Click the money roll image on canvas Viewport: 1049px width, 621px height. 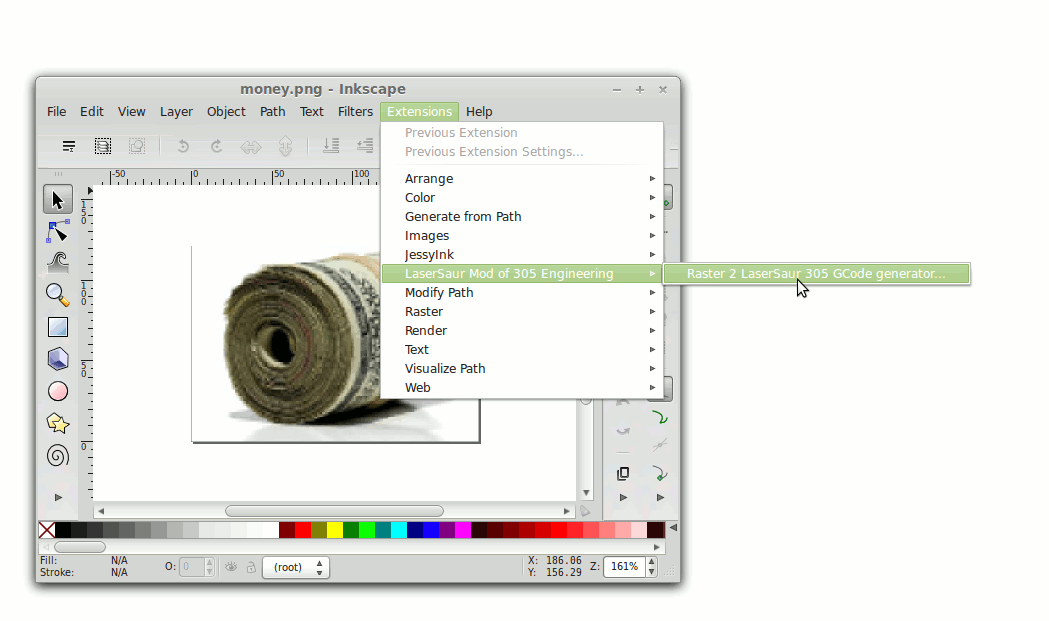[x=301, y=341]
